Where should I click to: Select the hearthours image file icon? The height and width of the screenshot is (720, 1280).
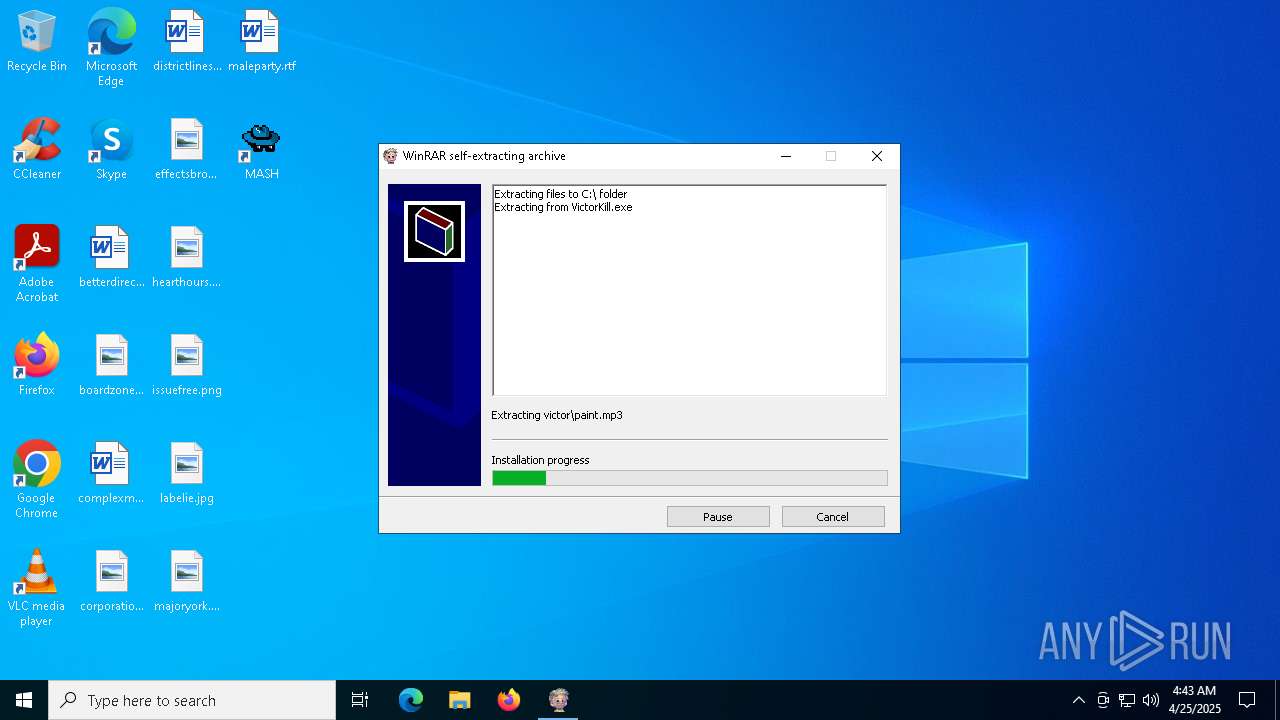(x=186, y=258)
